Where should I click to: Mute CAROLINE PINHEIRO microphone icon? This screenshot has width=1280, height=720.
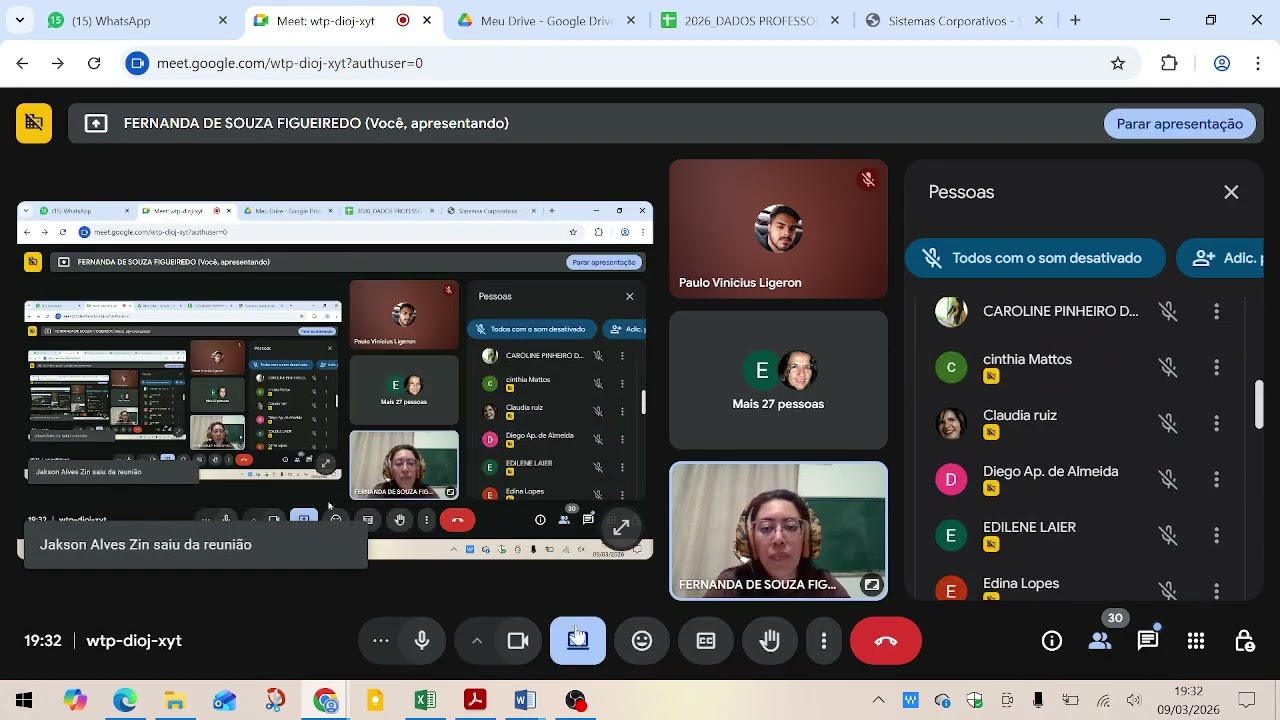1168,312
